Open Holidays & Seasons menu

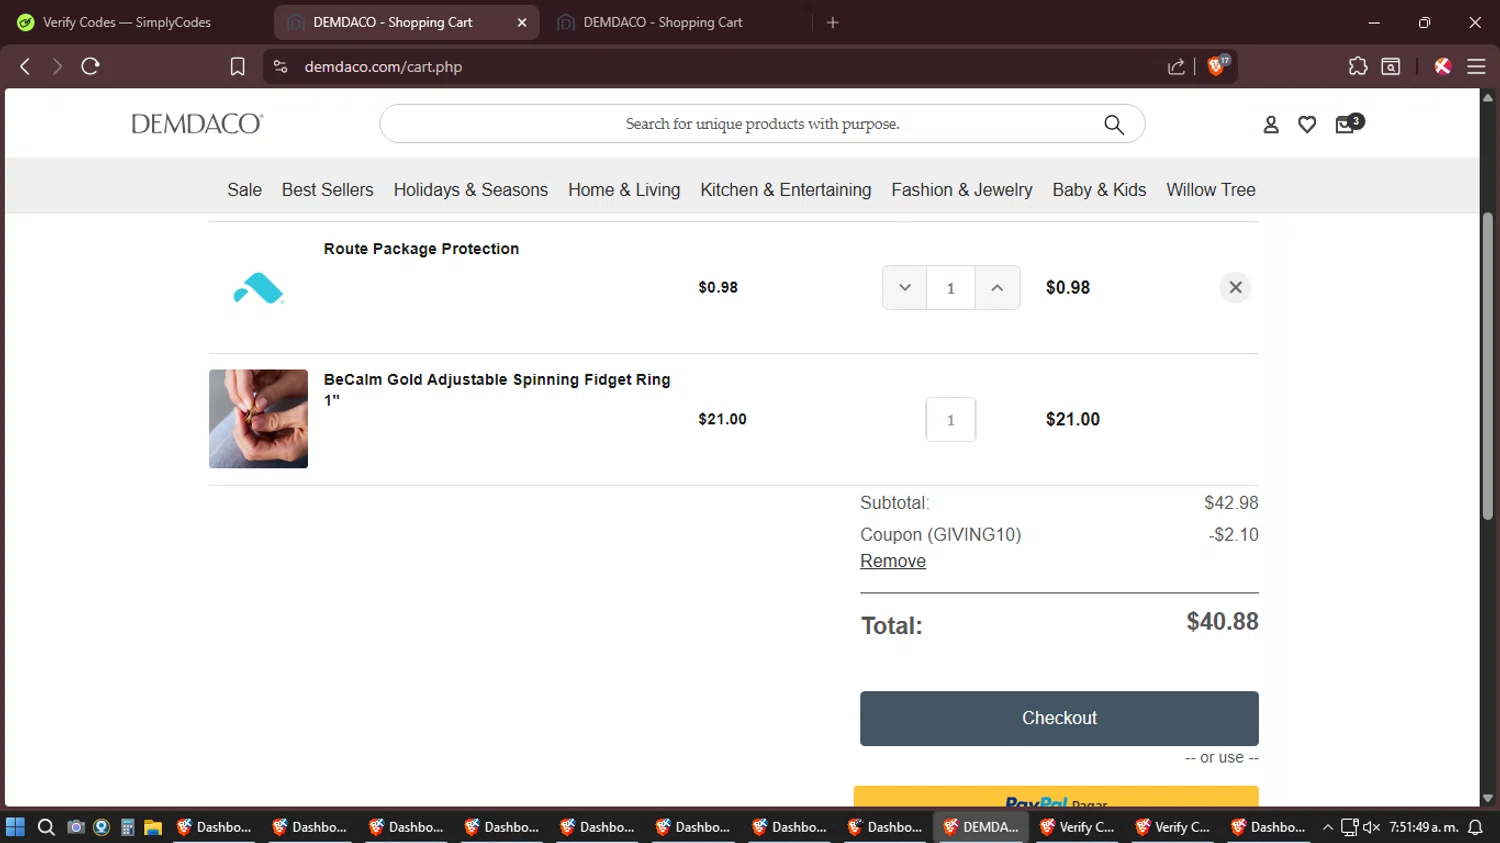point(470,190)
